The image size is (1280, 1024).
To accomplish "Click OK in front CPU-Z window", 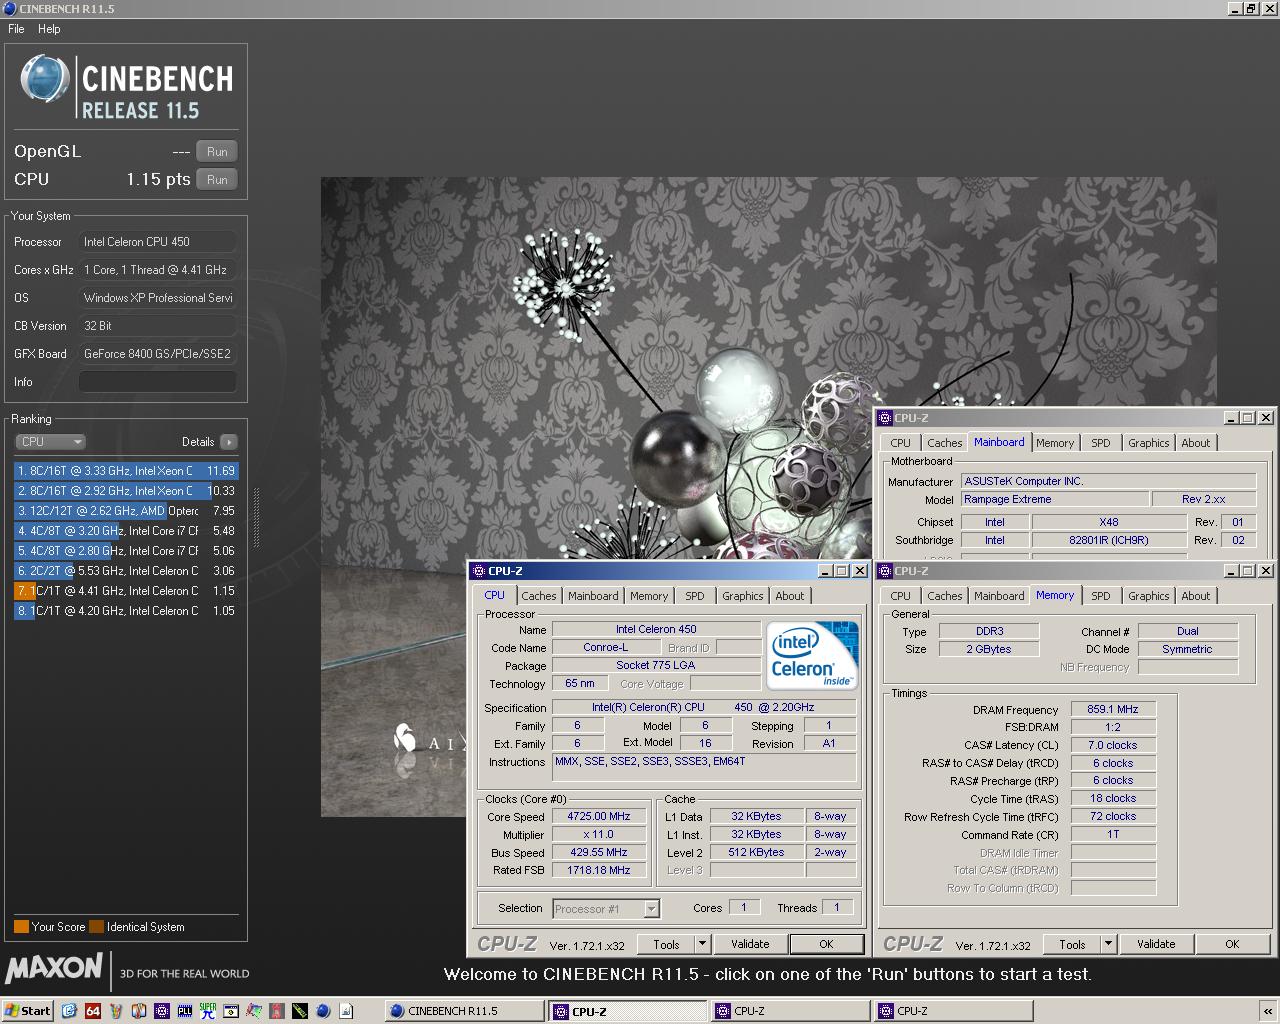I will 826,943.
